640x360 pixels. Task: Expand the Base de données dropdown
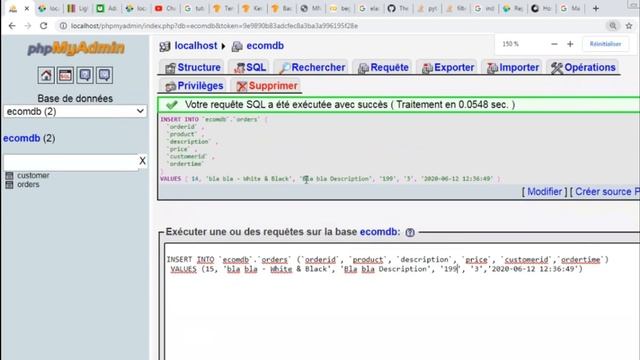click(x=75, y=111)
